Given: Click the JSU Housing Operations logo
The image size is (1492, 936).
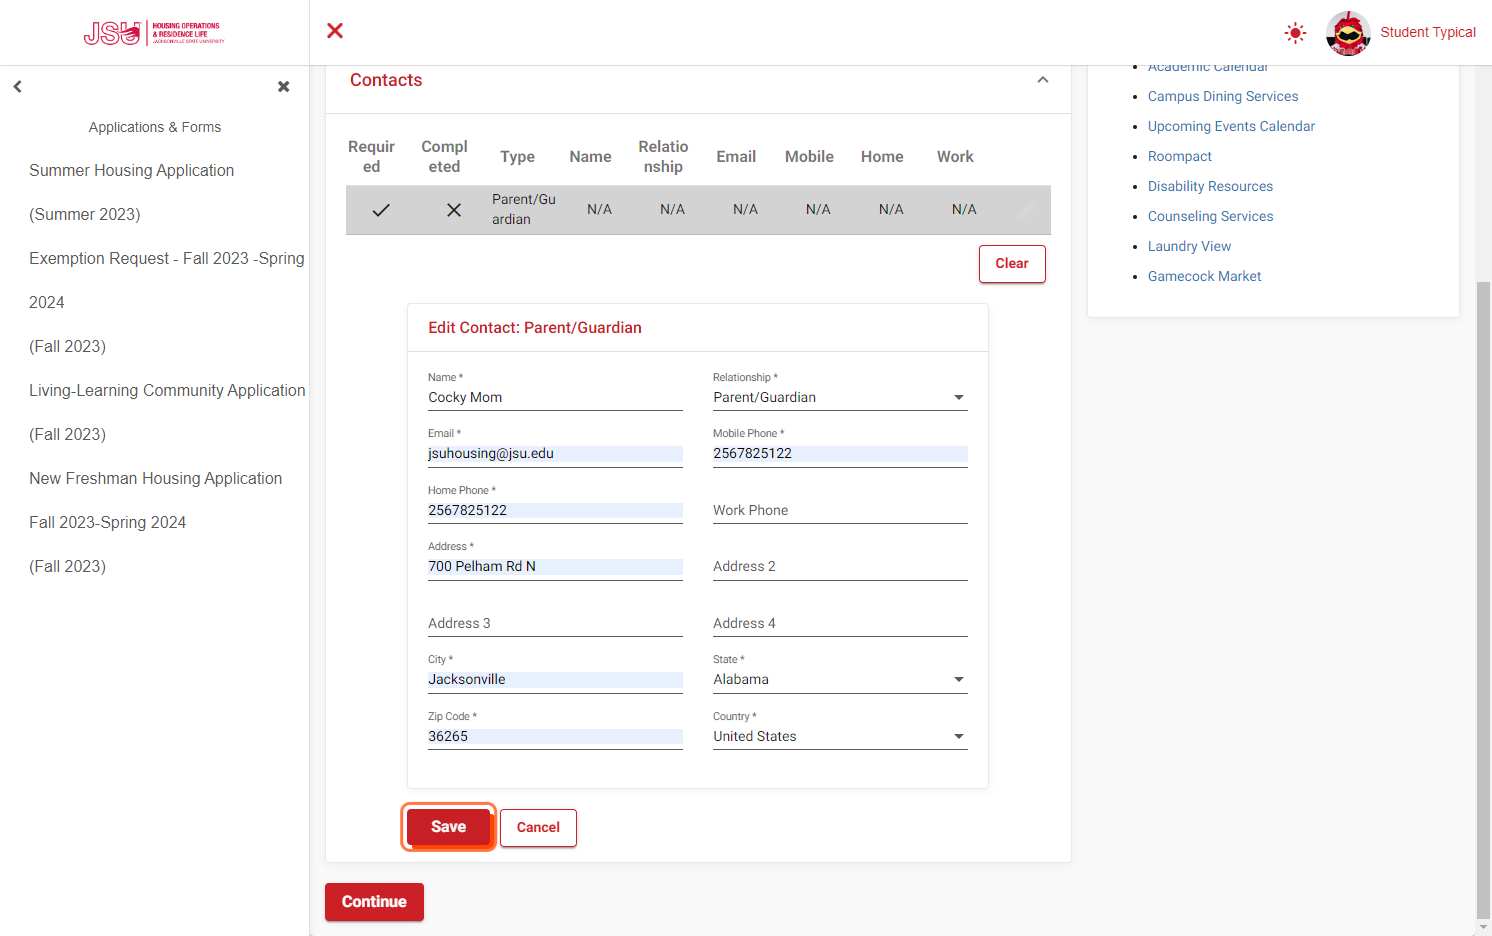Looking at the screenshot, I should click(x=154, y=33).
